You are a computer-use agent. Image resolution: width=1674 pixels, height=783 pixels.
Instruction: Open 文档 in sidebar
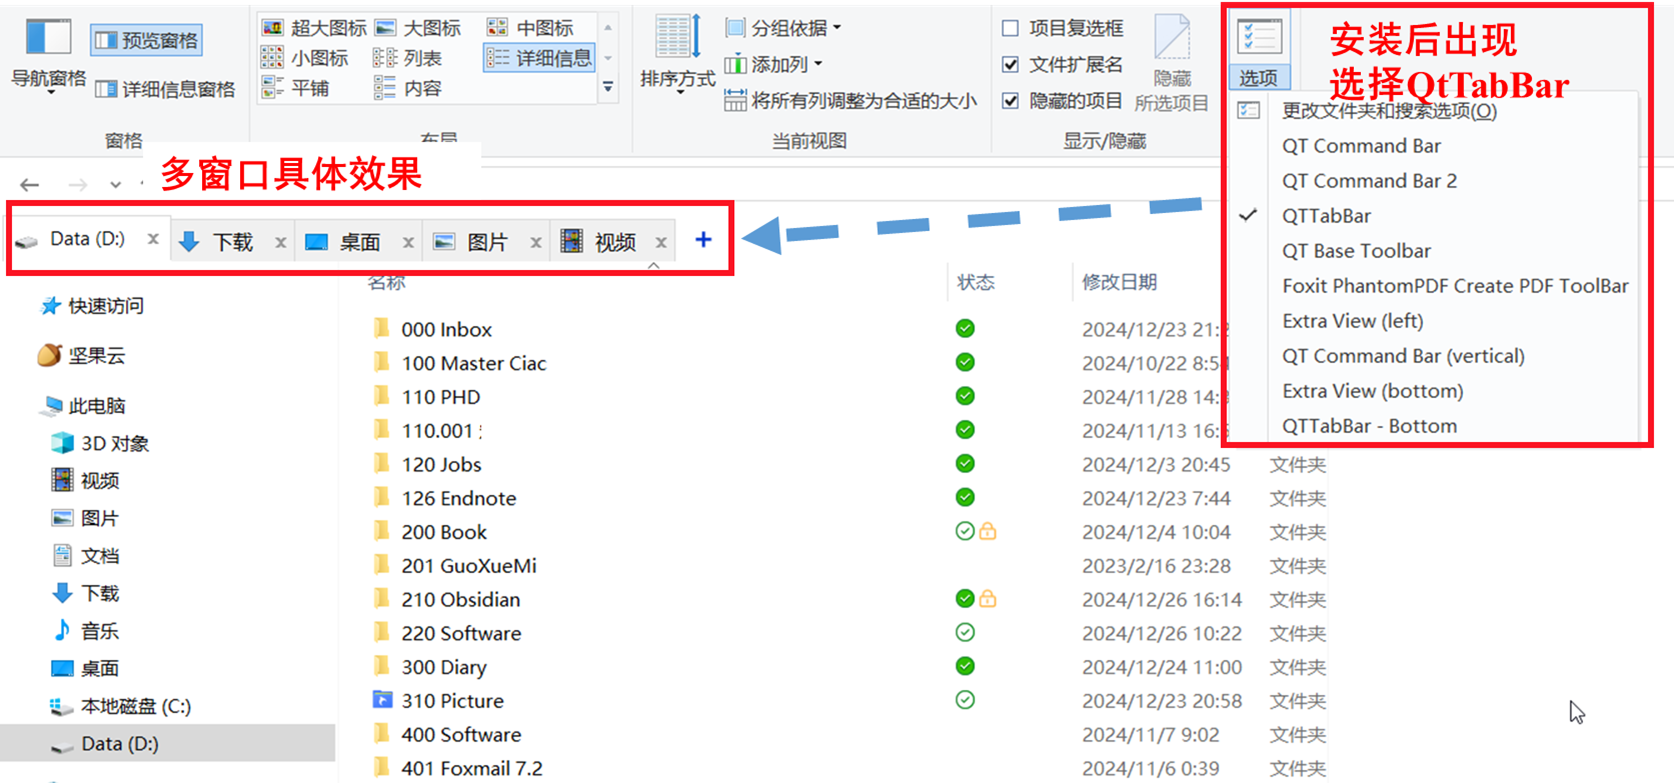[x=85, y=556]
